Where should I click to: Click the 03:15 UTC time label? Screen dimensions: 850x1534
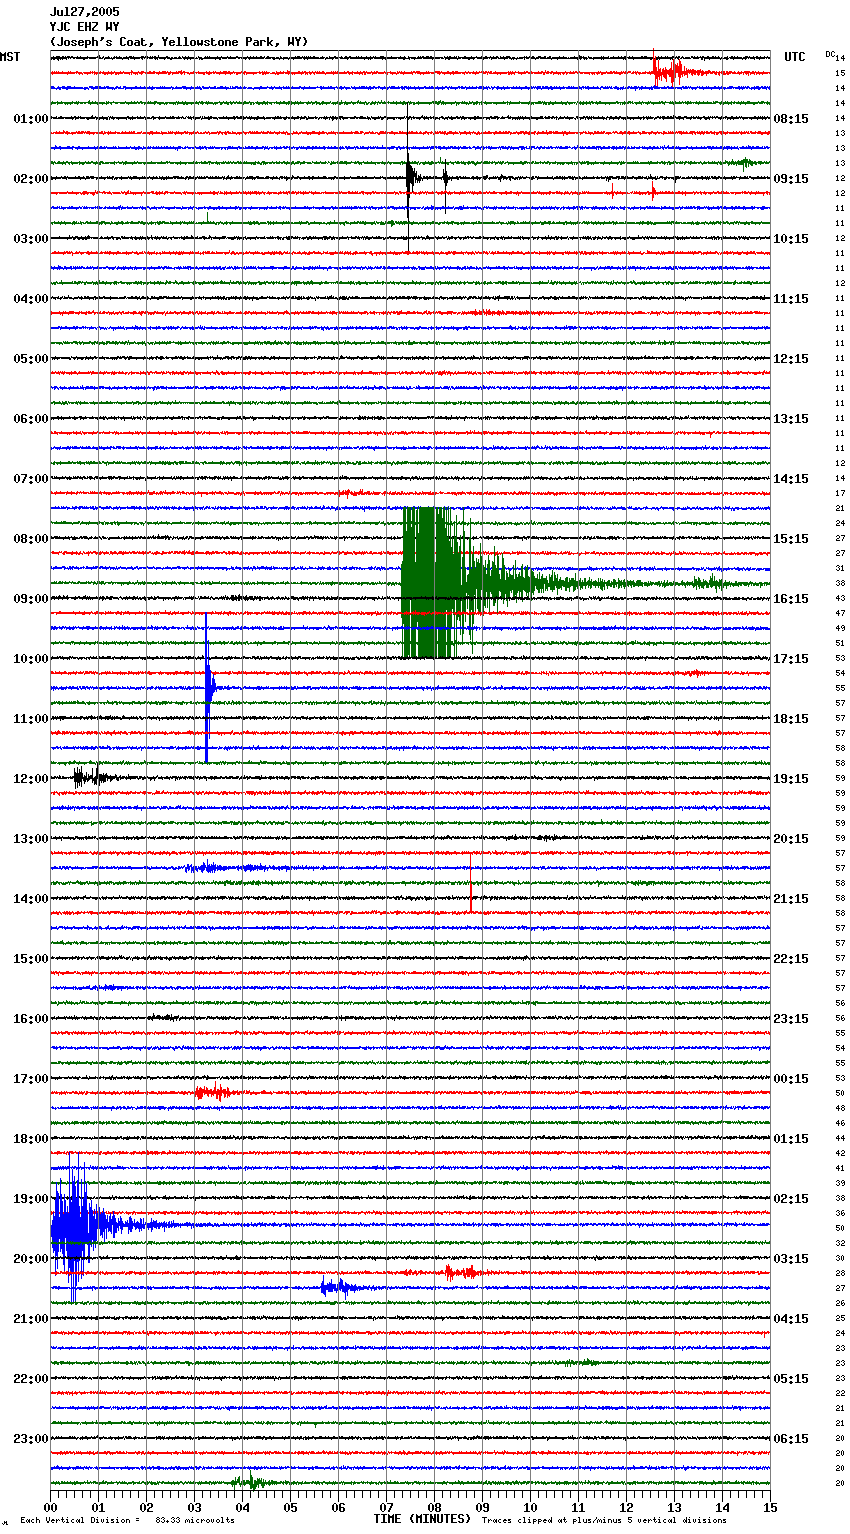[791, 1259]
